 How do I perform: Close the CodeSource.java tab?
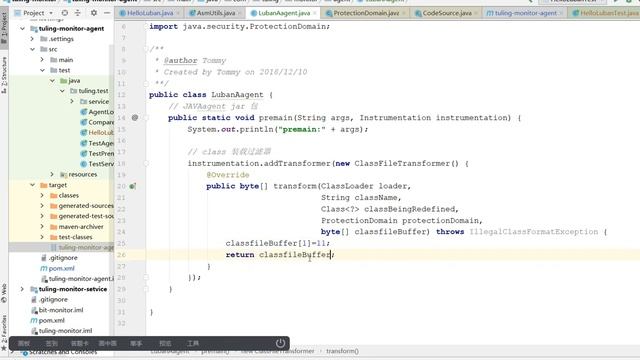click(476, 13)
